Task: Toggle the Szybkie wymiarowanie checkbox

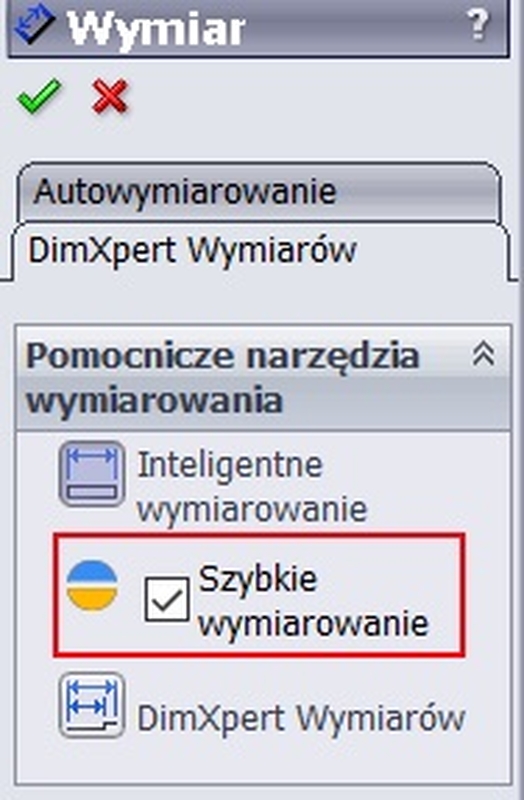Action: [x=167, y=599]
